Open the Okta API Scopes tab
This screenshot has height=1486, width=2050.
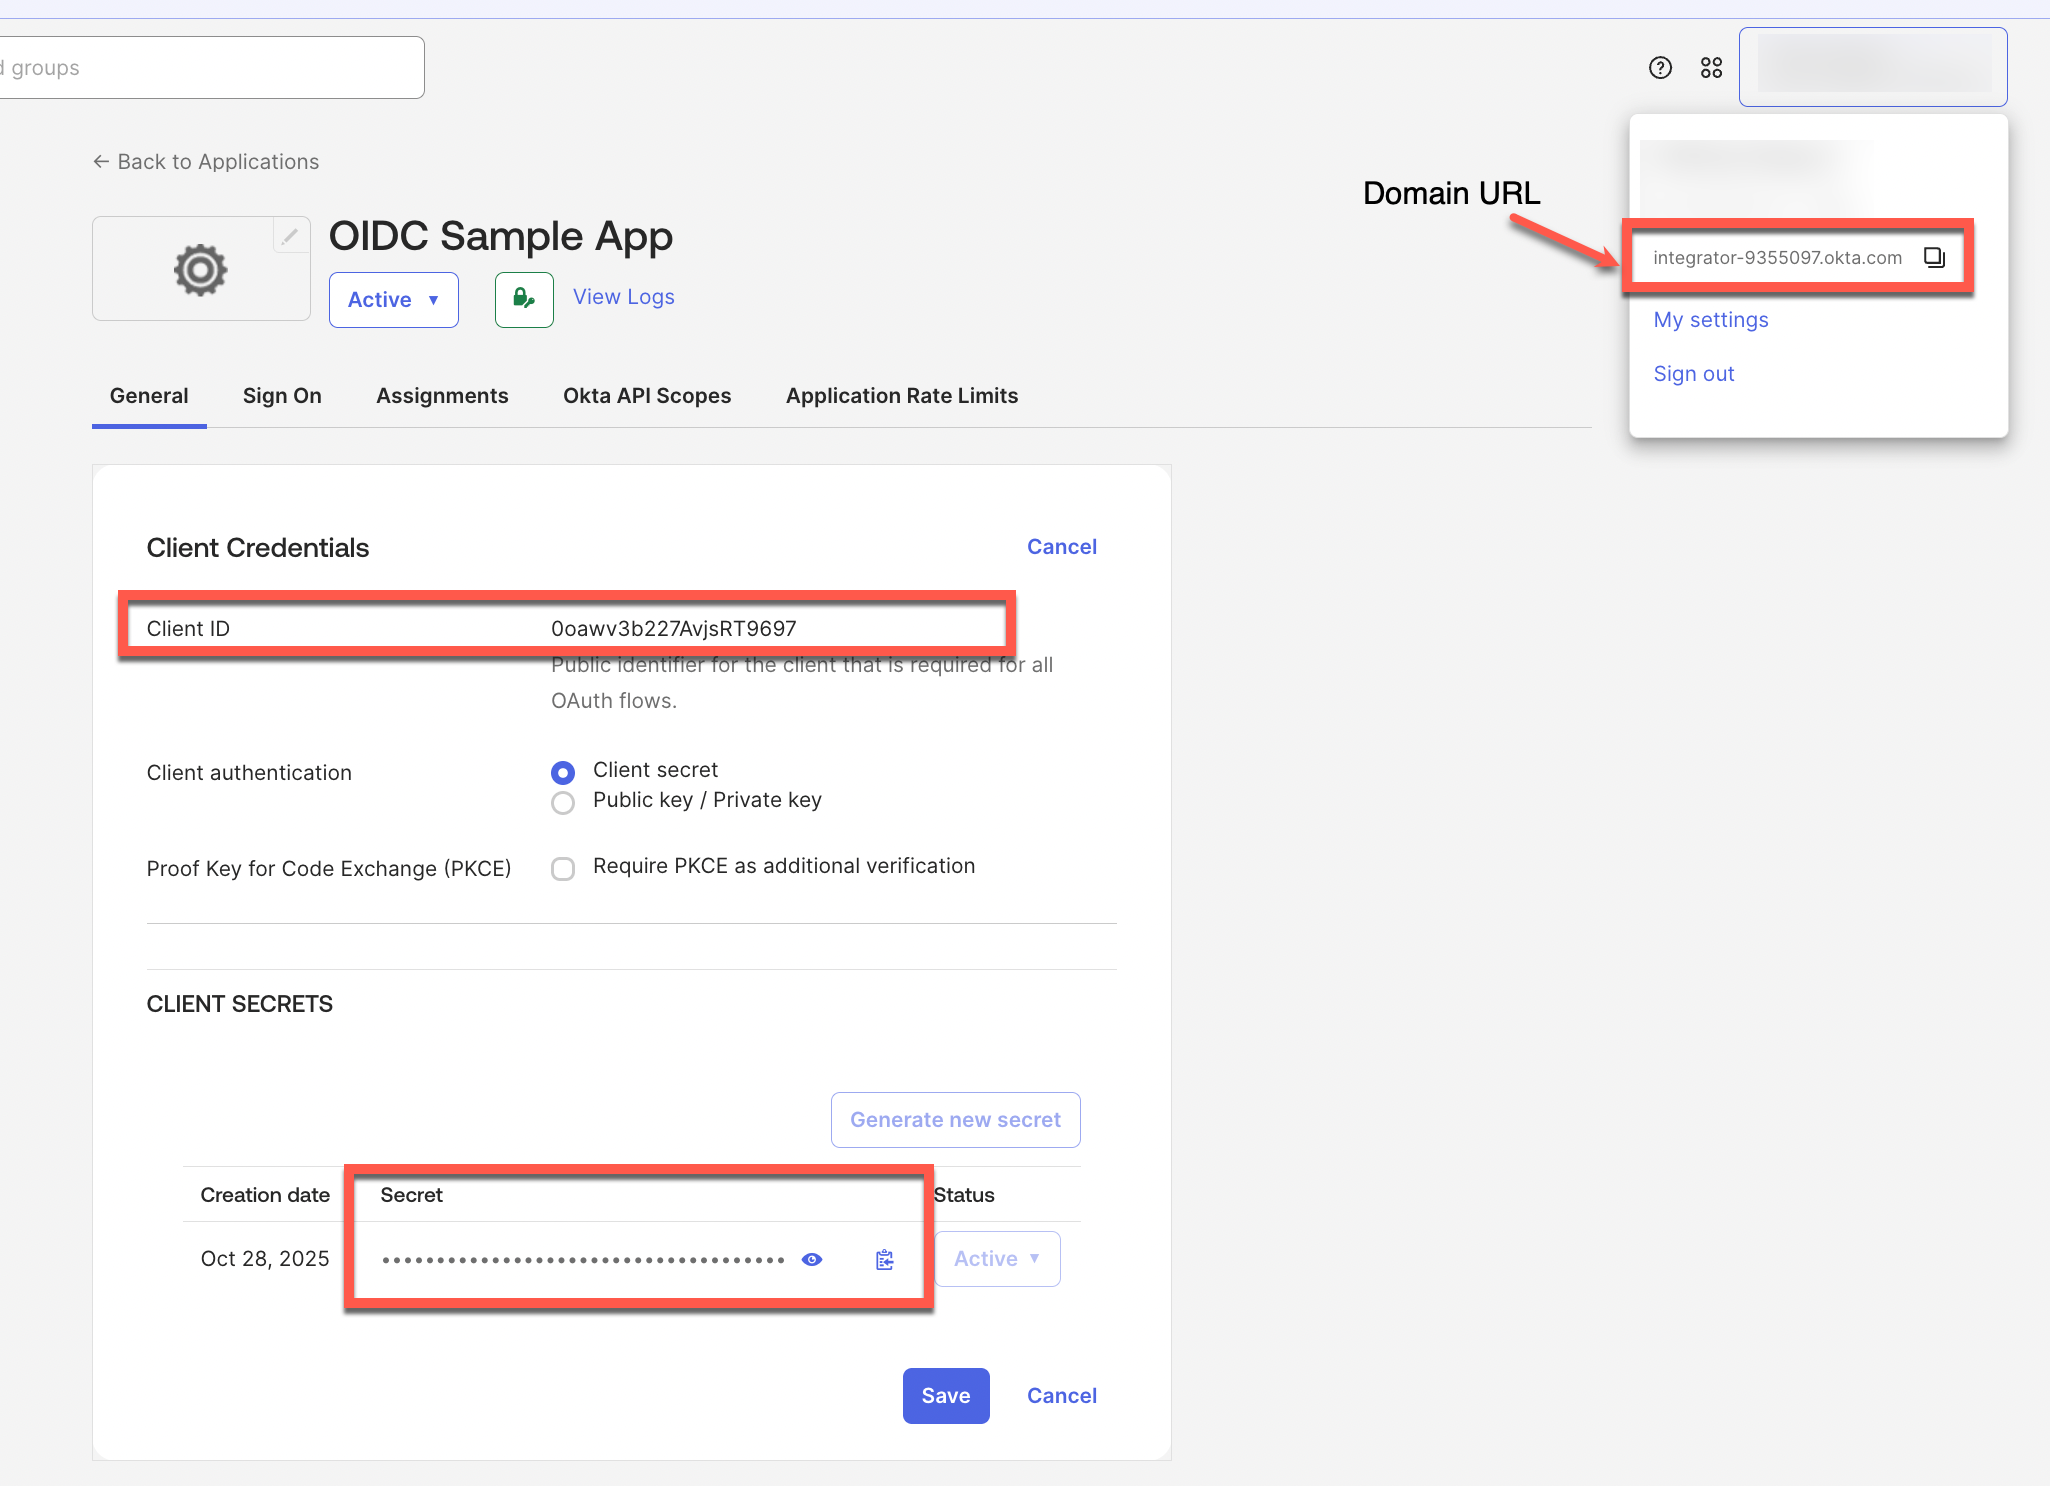(x=647, y=396)
